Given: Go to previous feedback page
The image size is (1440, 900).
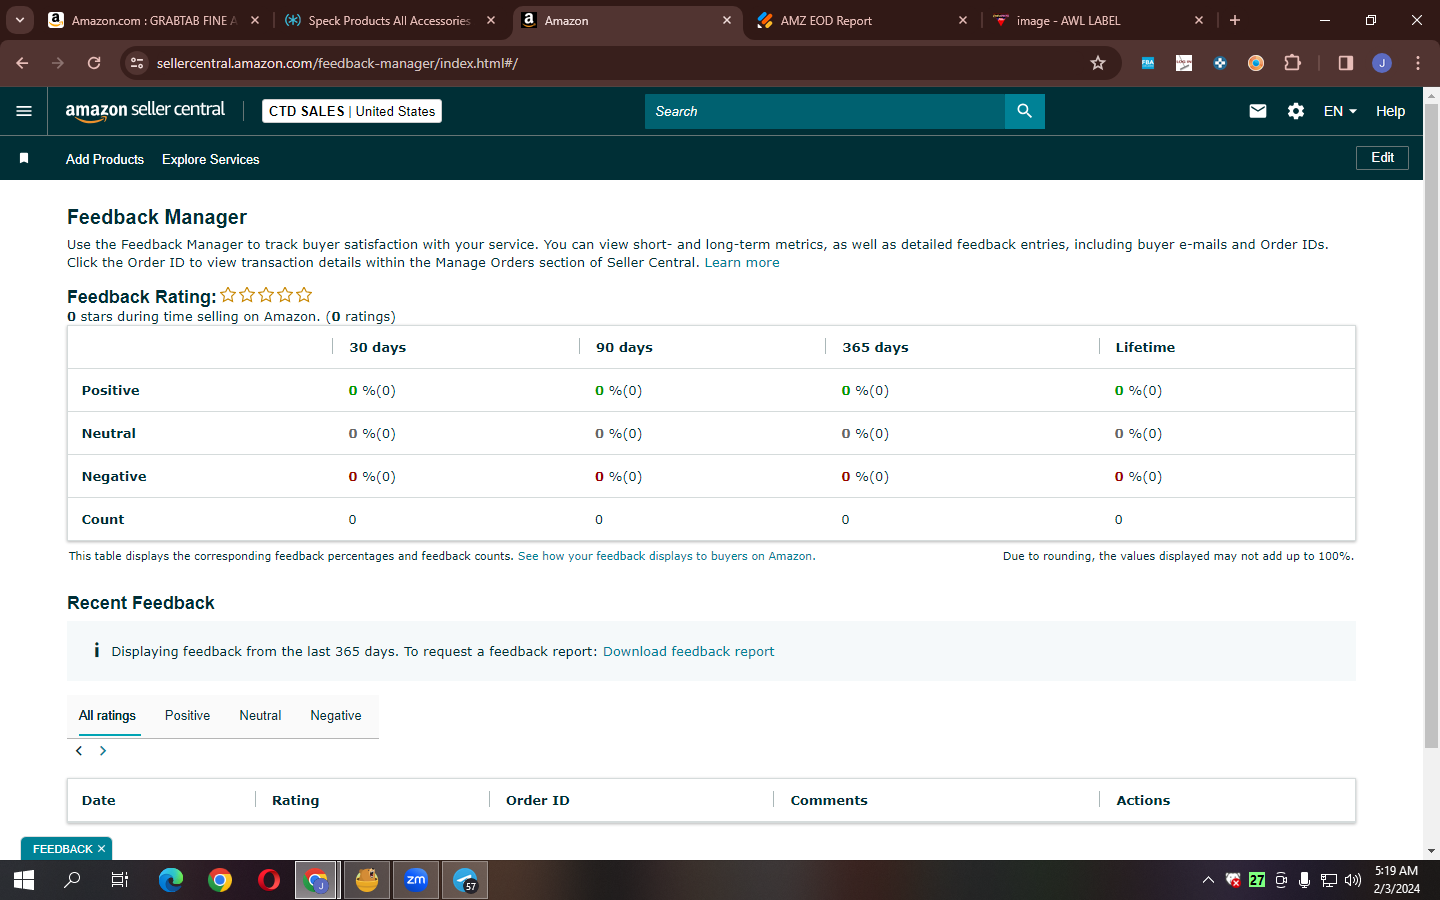Looking at the screenshot, I should click(x=79, y=751).
